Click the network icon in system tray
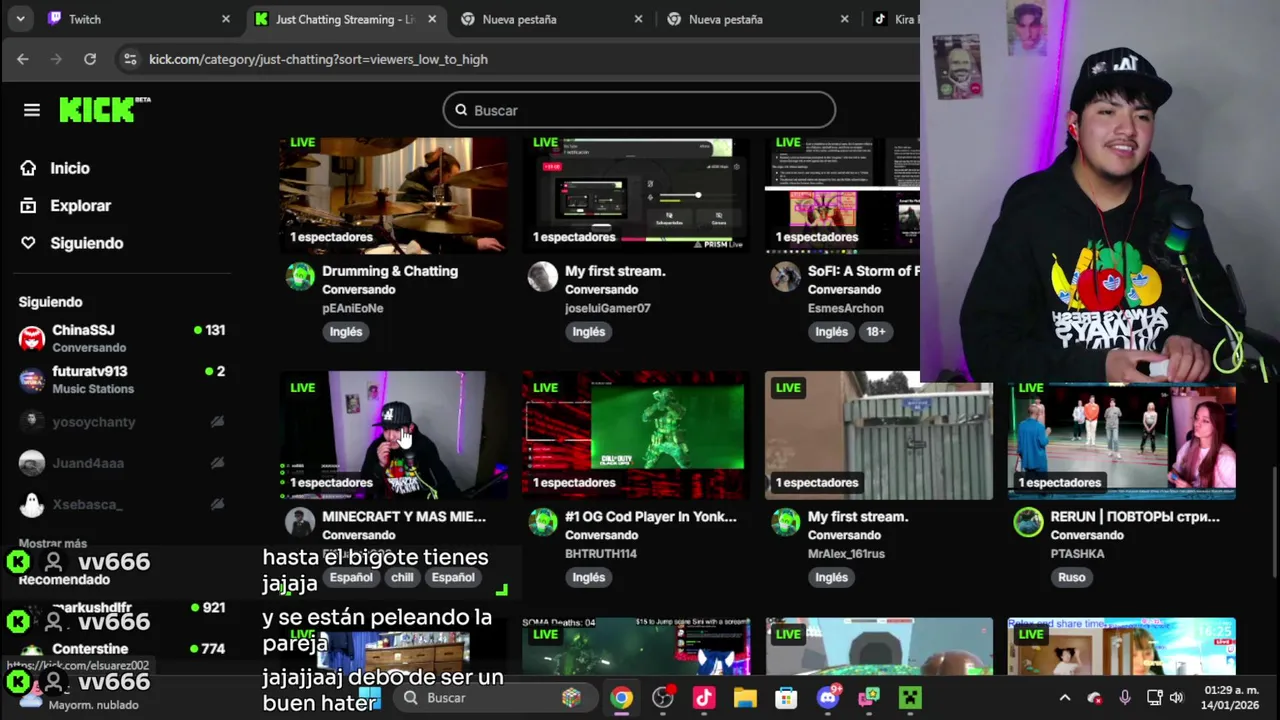 pos(1154,698)
